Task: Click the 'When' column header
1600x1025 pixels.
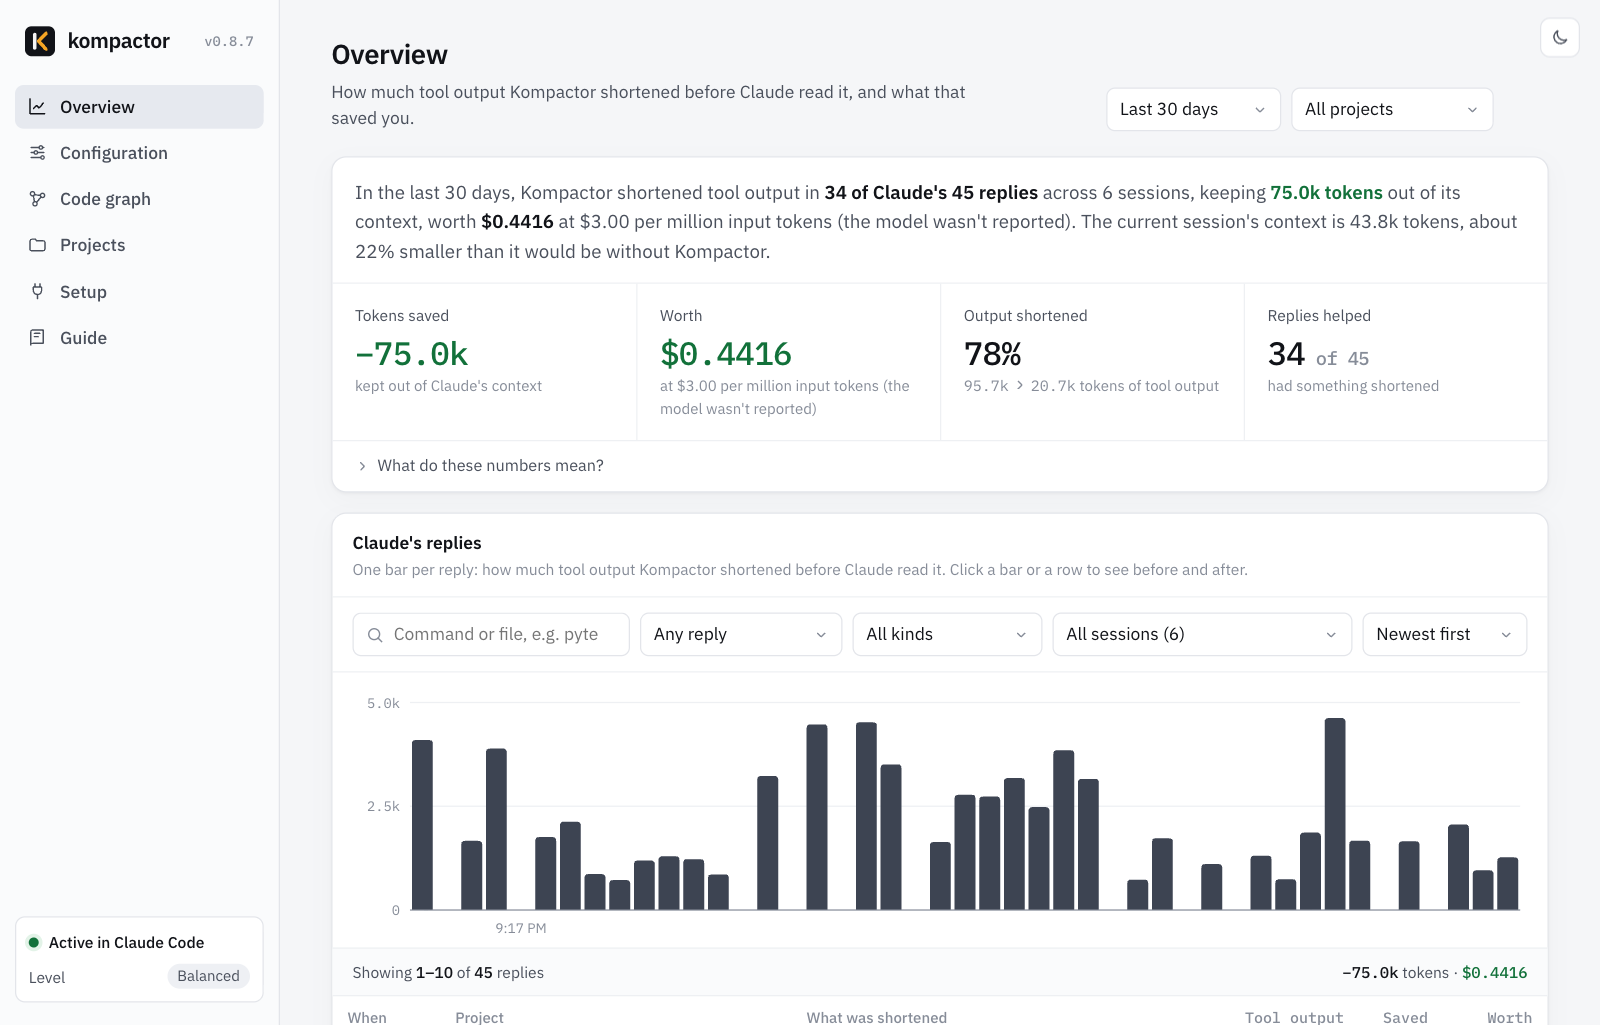Action: (x=367, y=1017)
